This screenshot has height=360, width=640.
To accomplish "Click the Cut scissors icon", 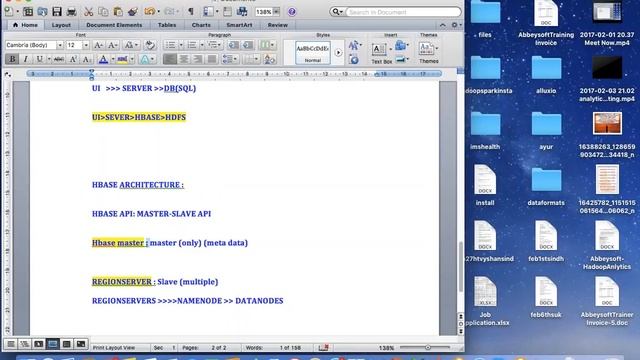I will tap(89, 11).
